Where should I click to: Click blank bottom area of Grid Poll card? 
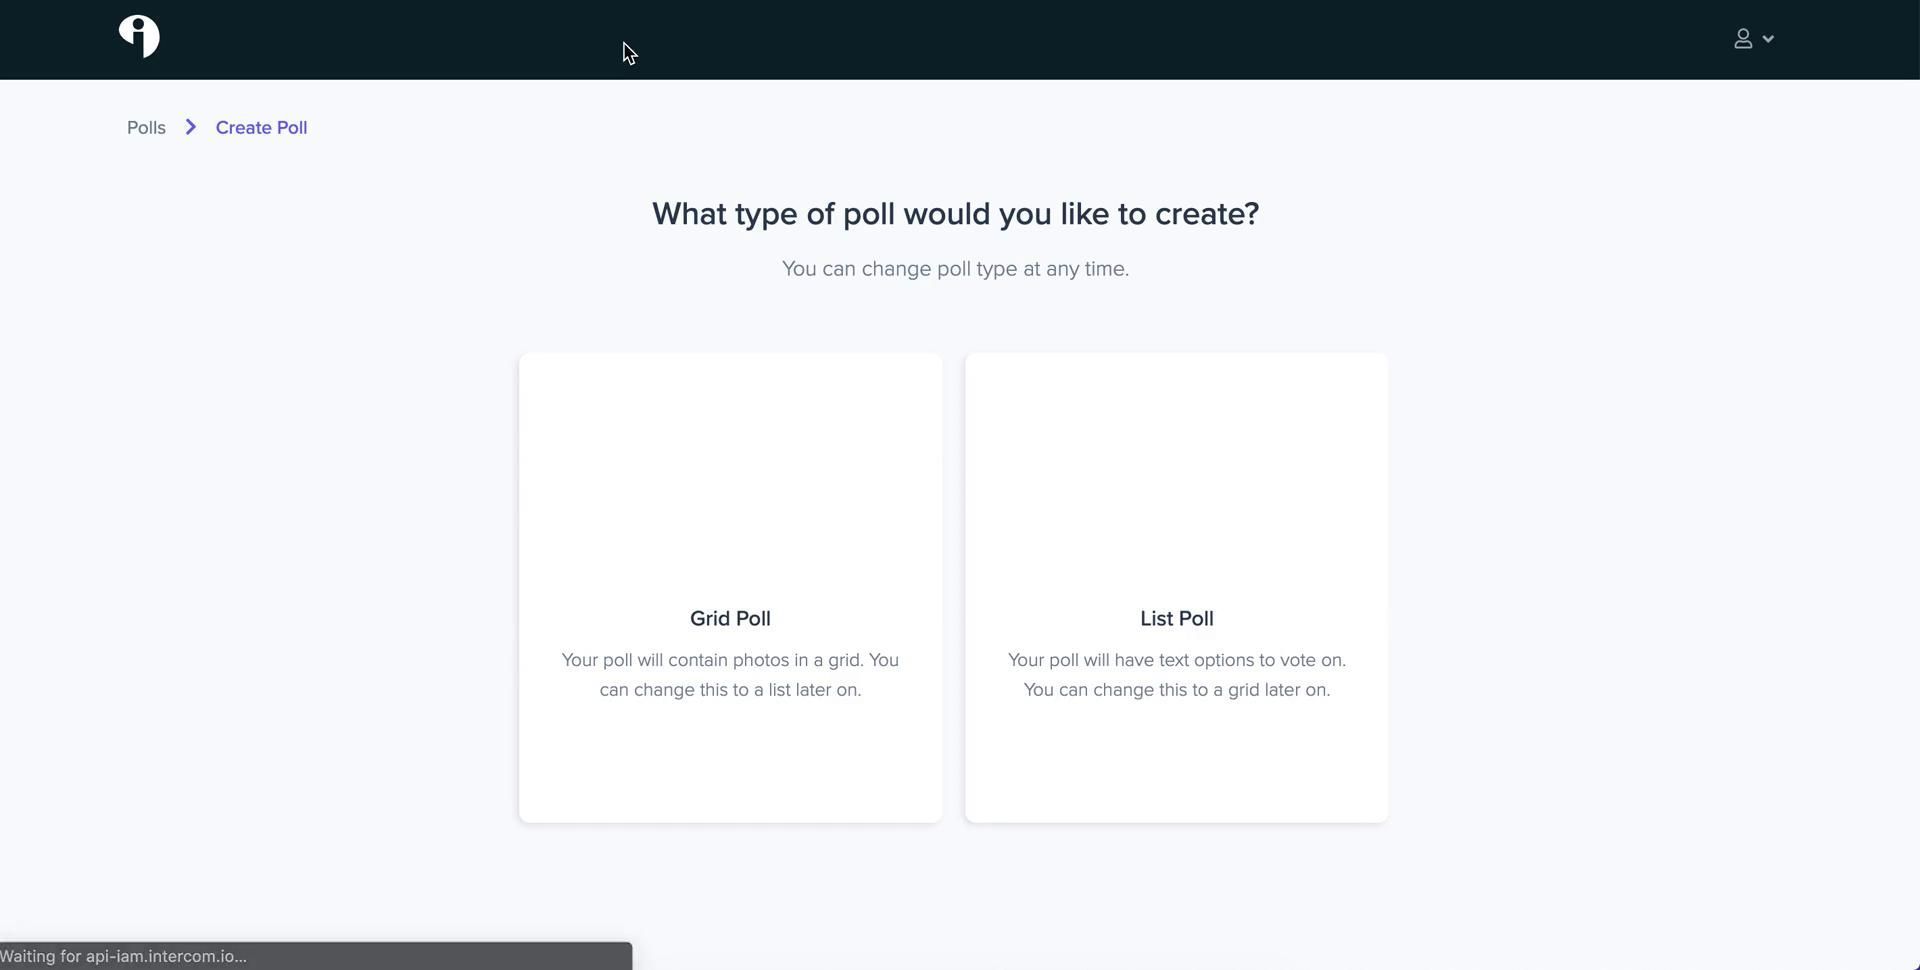click(x=730, y=770)
